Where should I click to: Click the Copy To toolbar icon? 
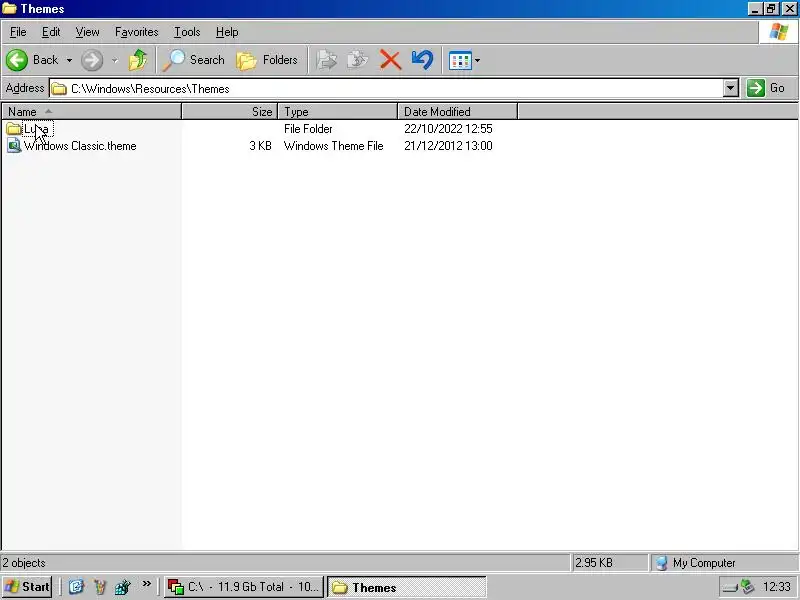[358, 60]
